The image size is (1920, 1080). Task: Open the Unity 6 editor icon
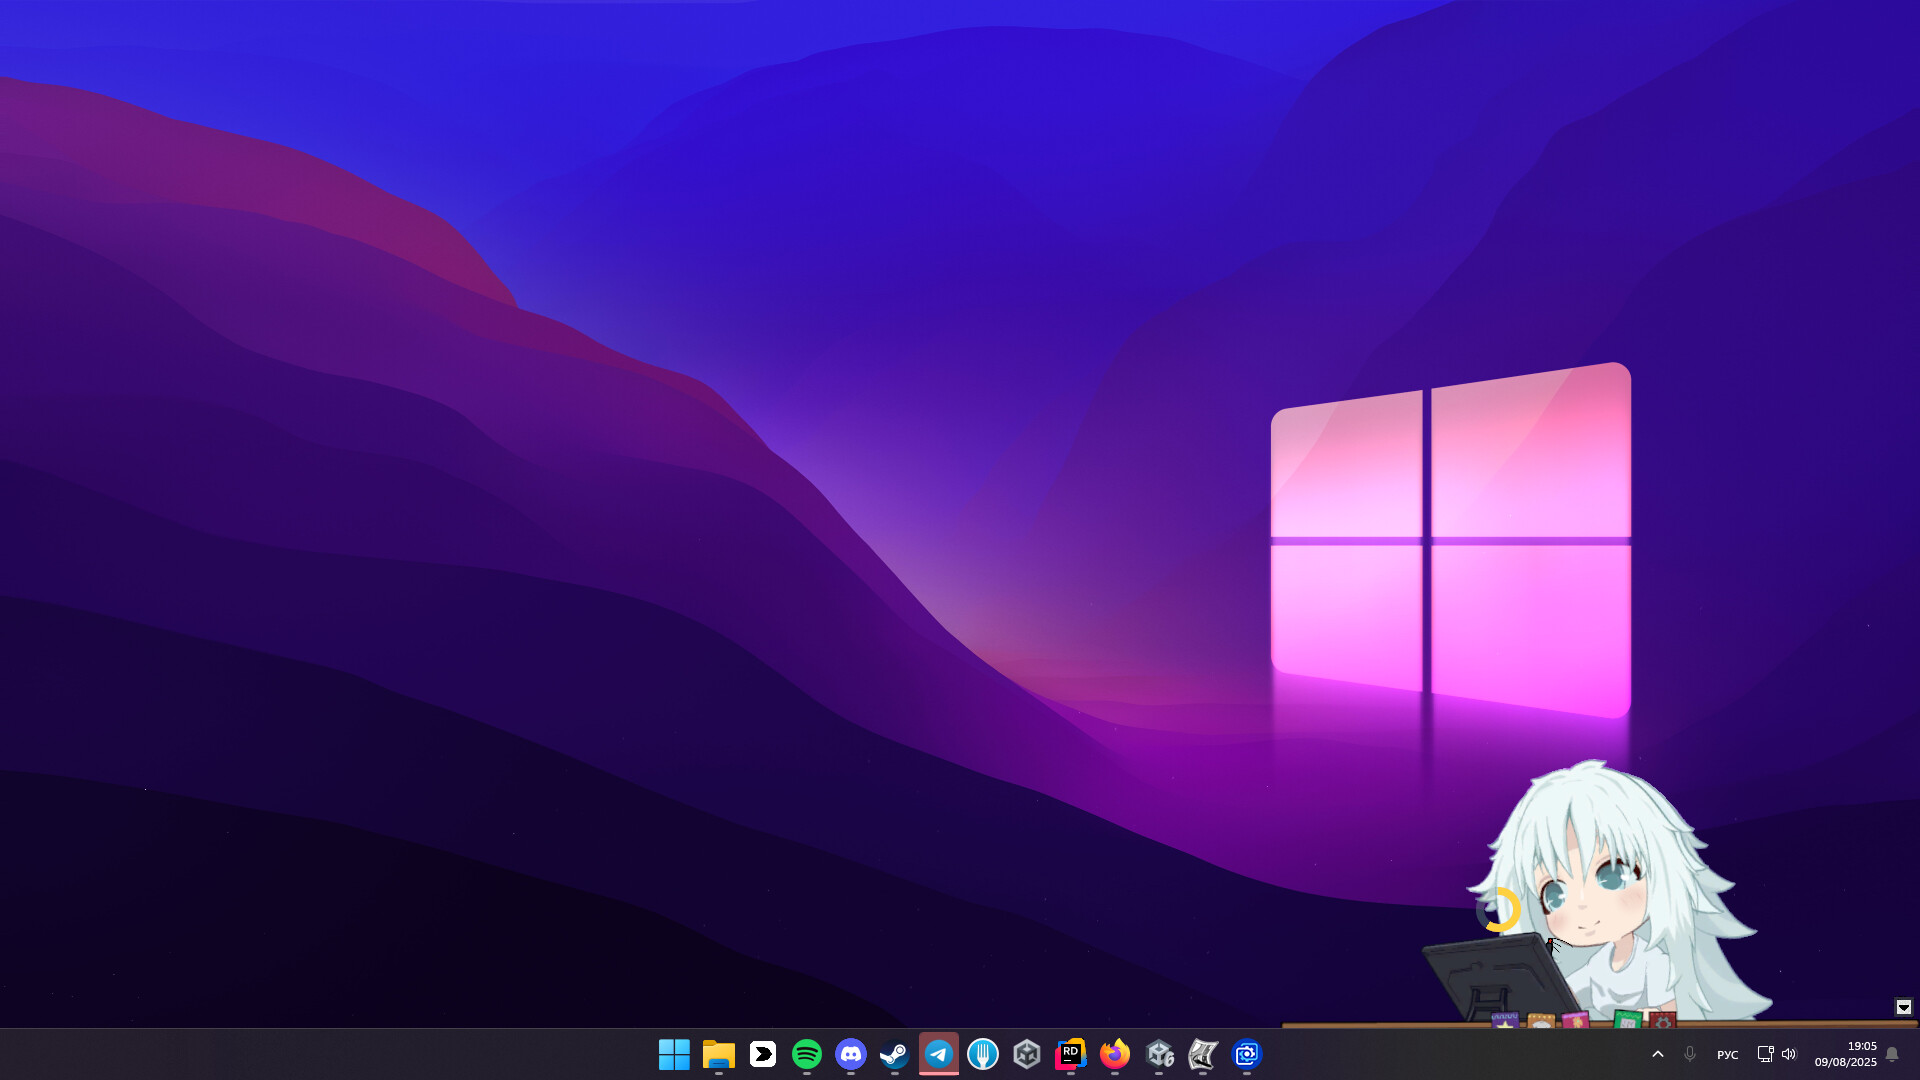pos(1158,1054)
